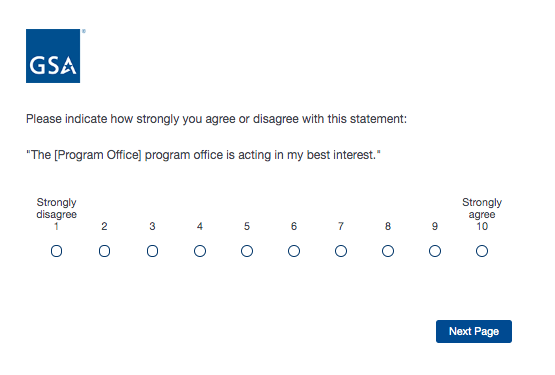The image size is (555, 375).
Task: Select rating 7 radio button
Action: [x=341, y=251]
